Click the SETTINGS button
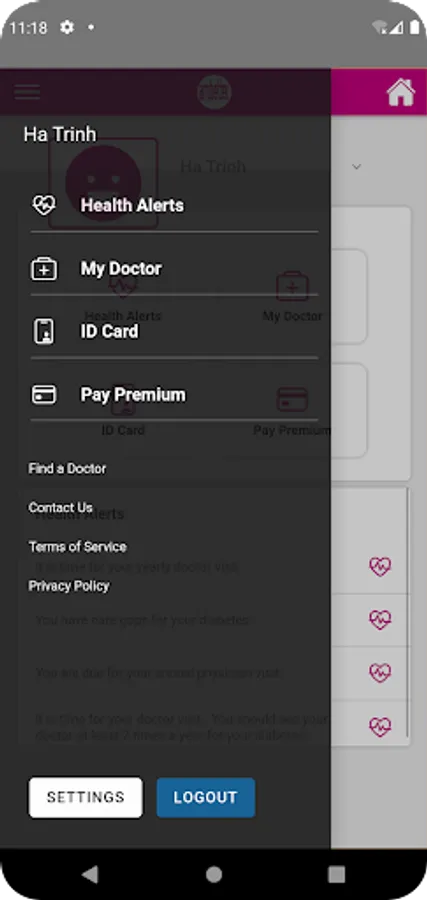Screen dimensions: 427x900 (86, 797)
